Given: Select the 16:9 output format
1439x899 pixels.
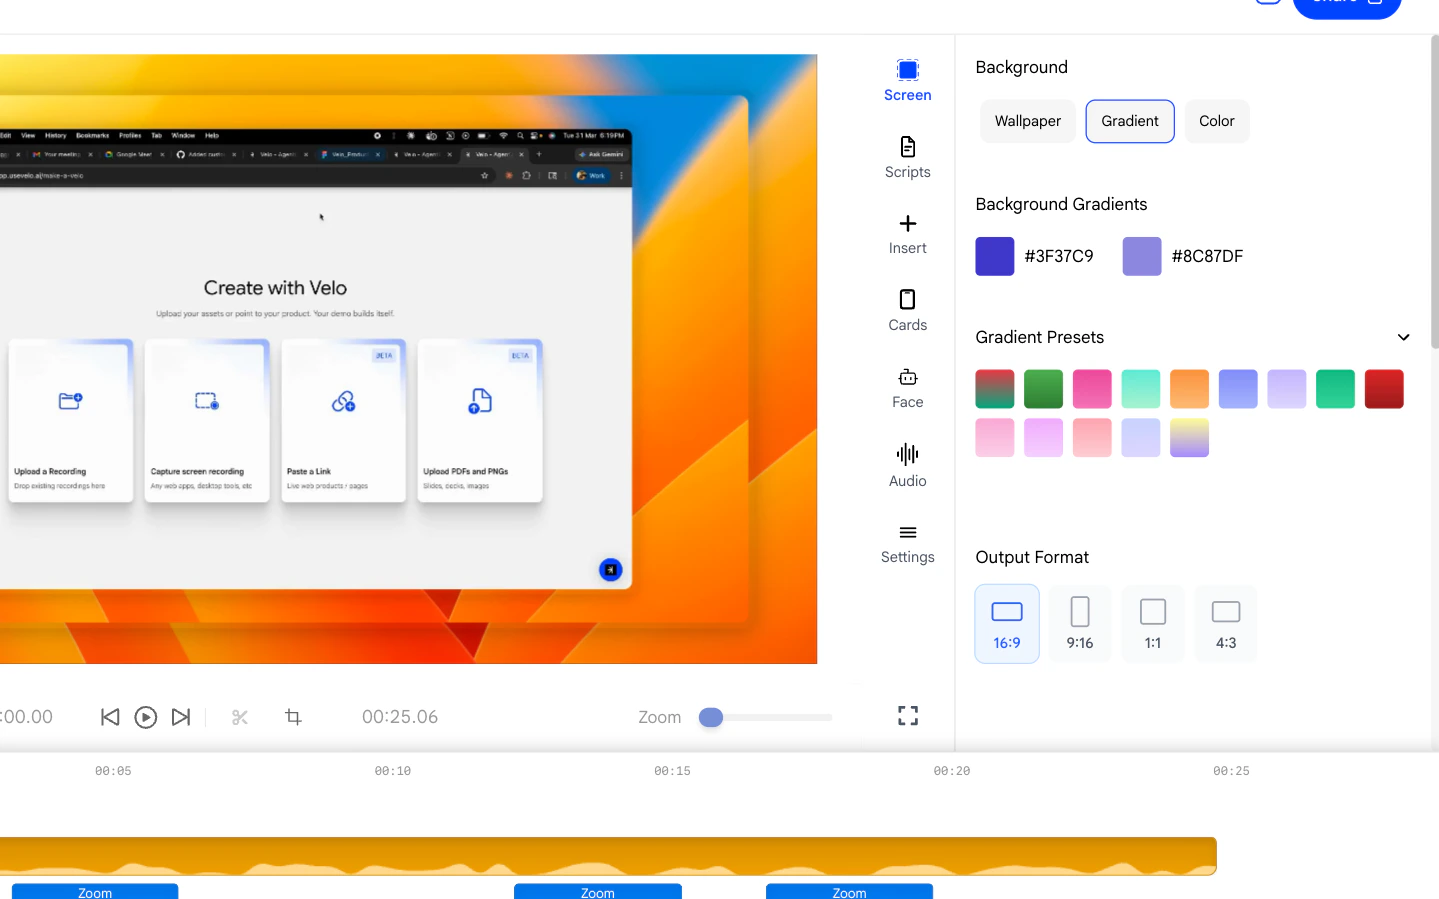Looking at the screenshot, I should tap(1007, 624).
